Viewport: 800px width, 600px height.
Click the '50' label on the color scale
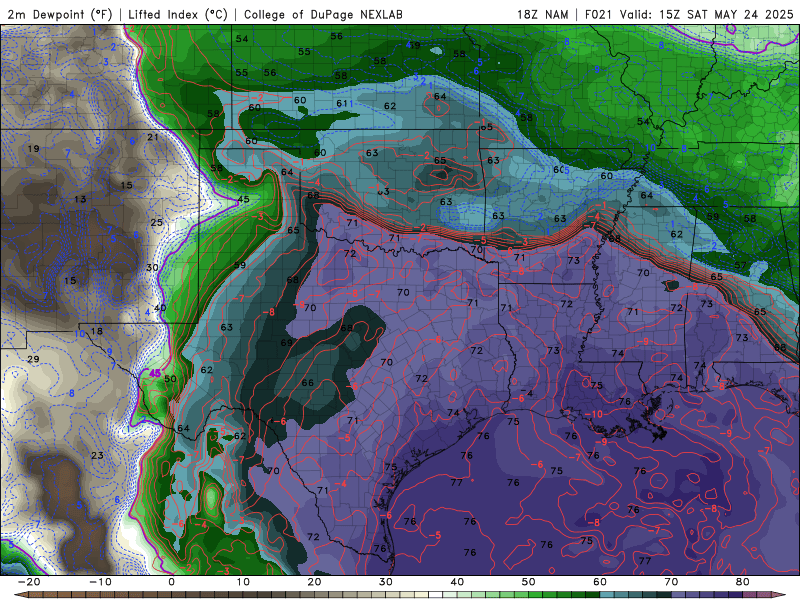[529, 582]
